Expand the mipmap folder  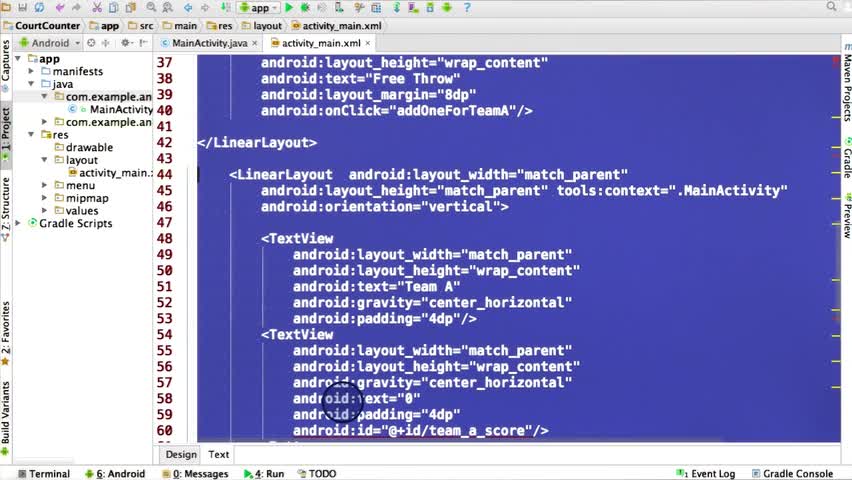[45, 198]
